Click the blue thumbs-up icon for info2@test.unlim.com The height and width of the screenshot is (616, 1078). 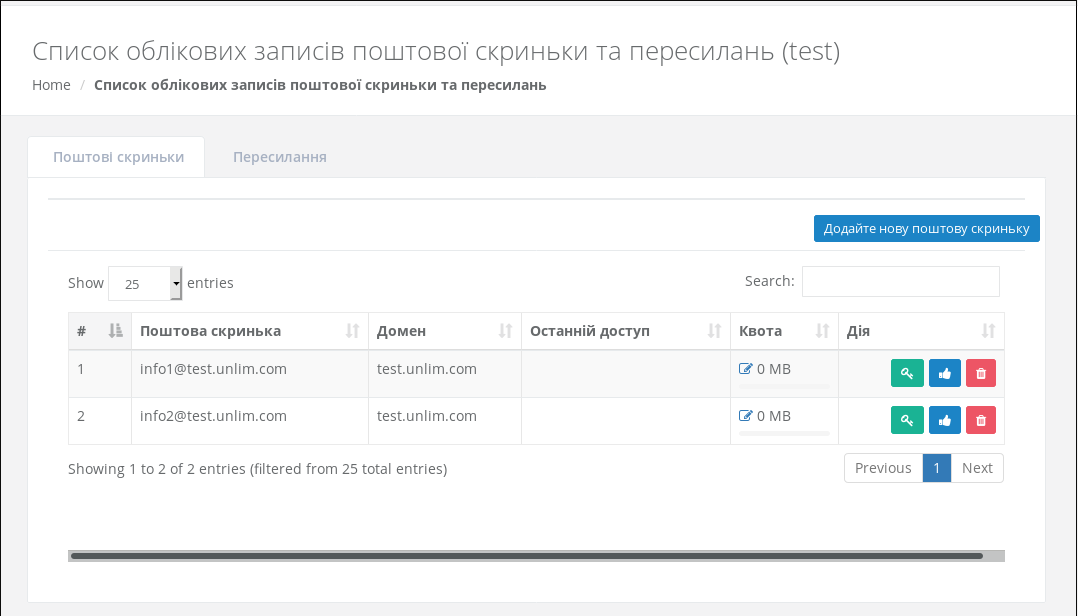(945, 421)
